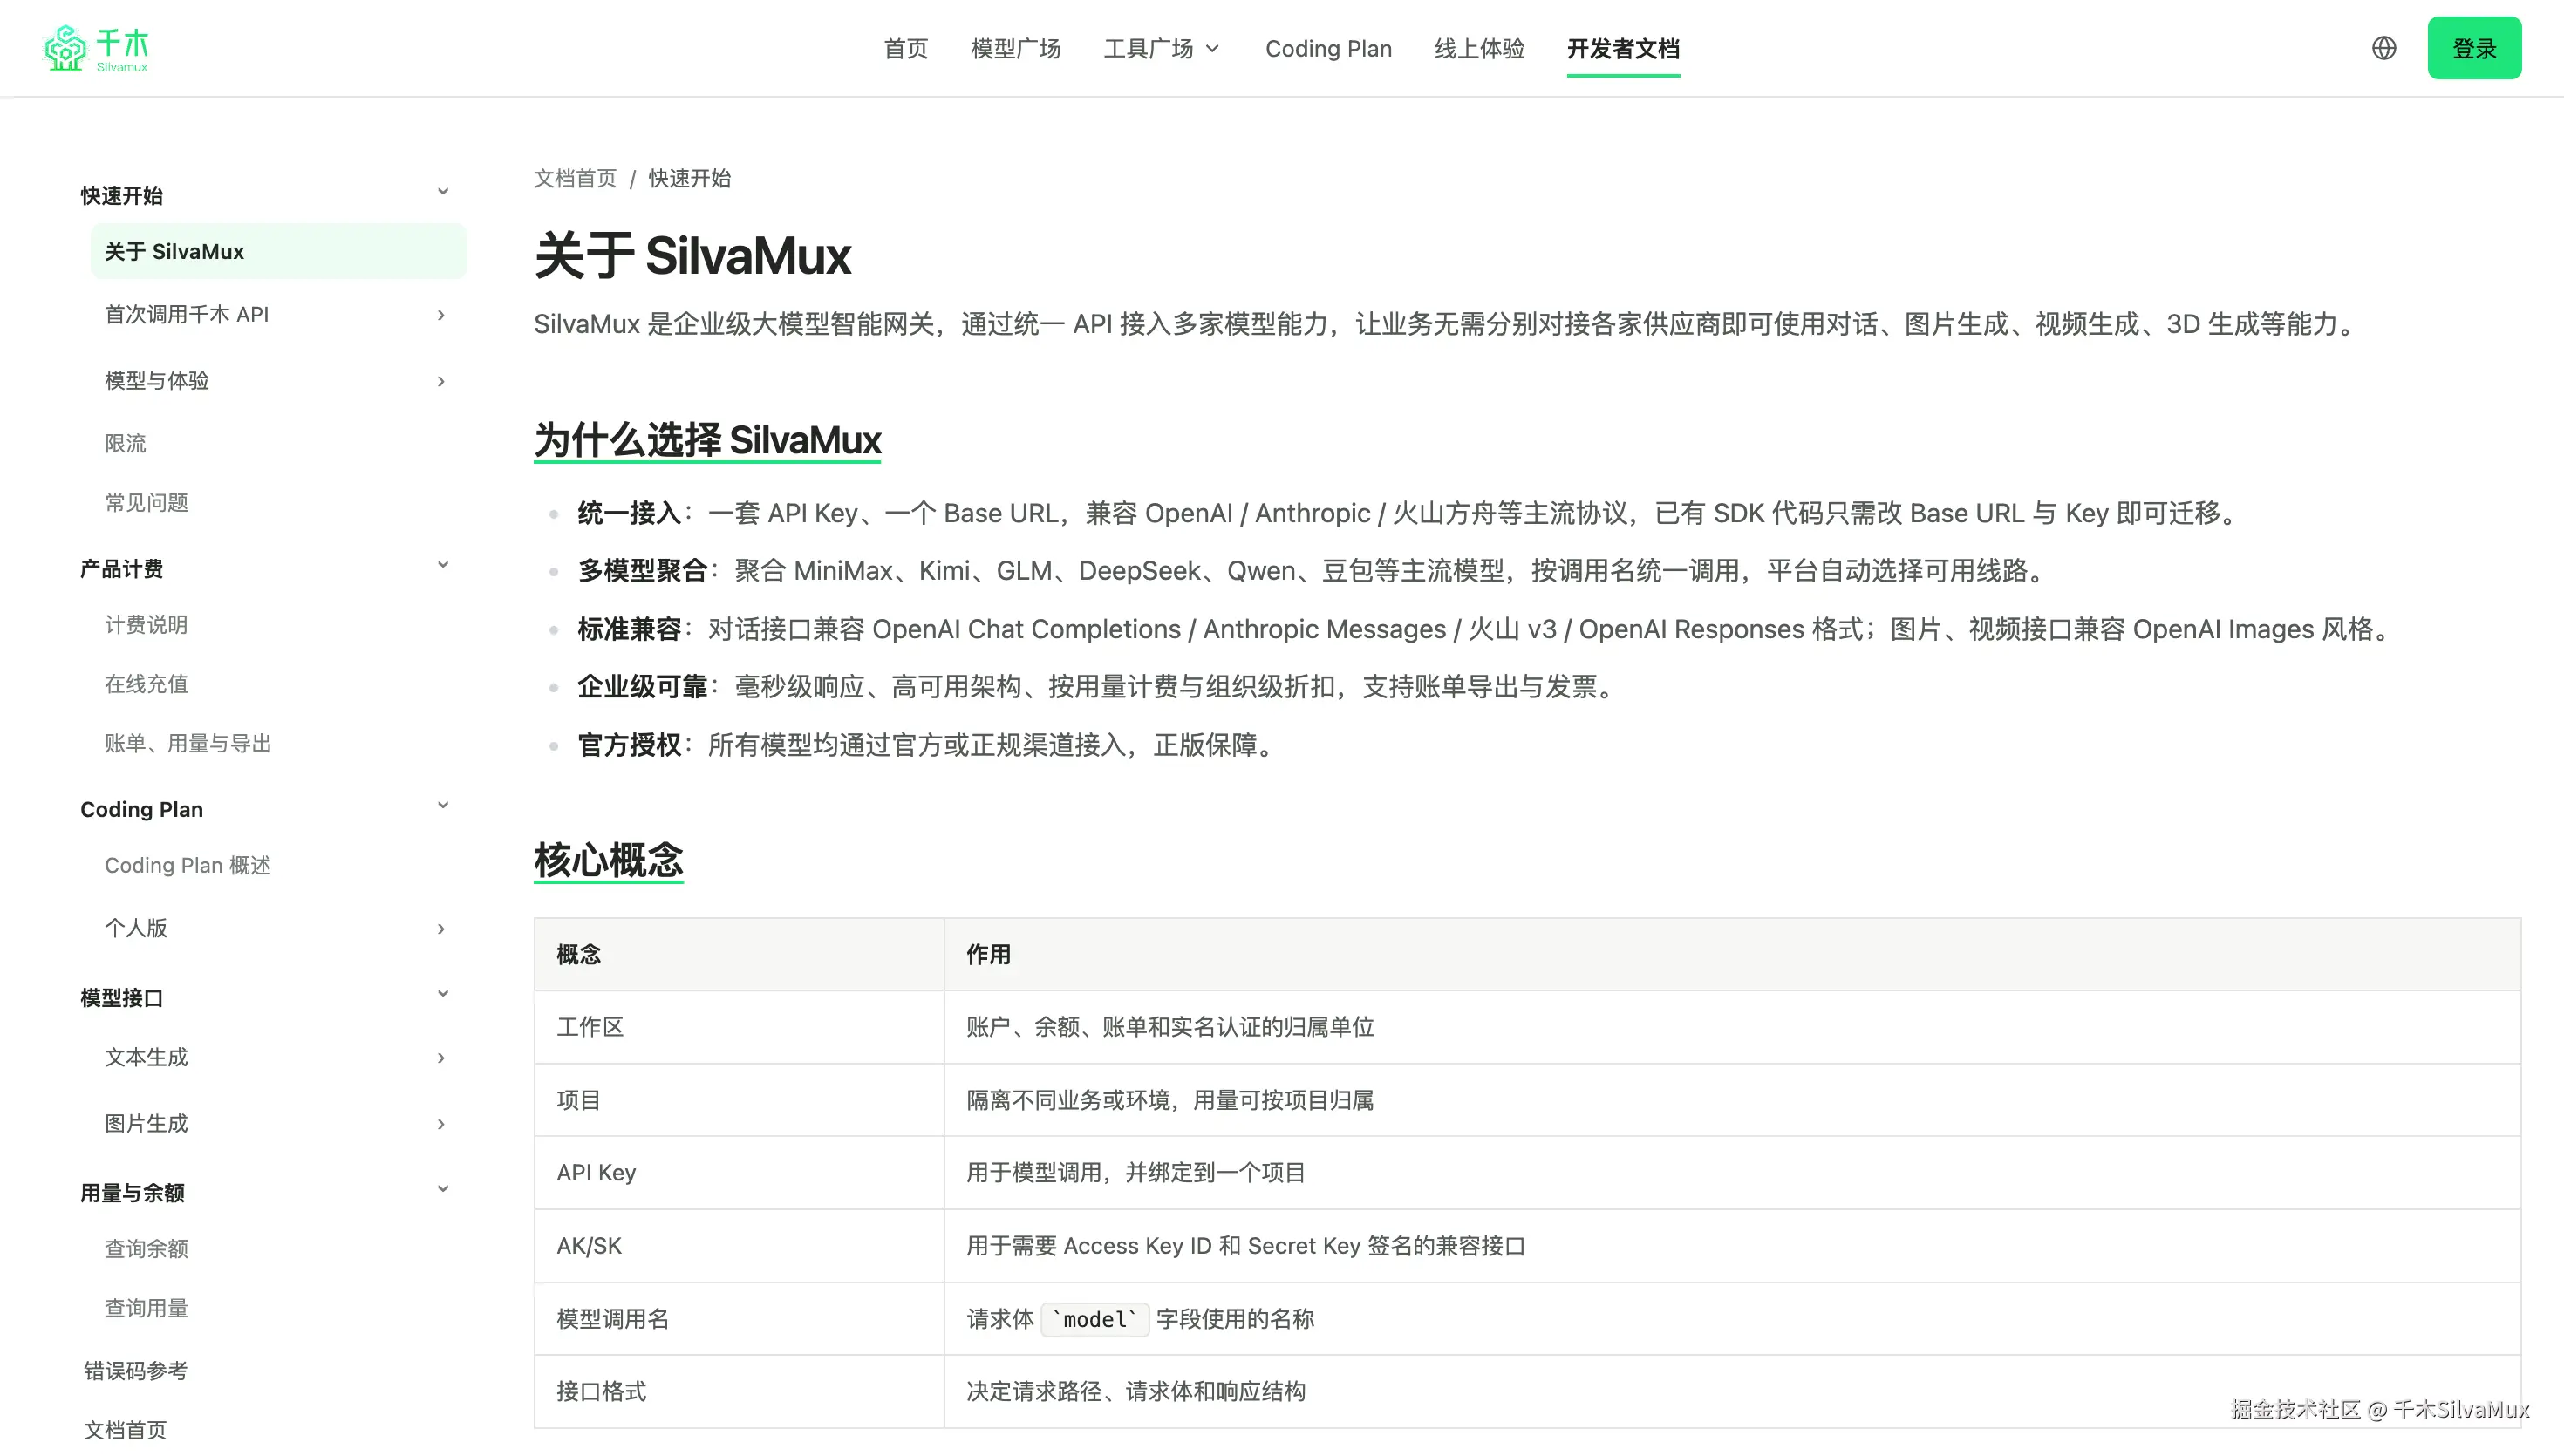
Task: Open 模型广场 in top navigation
Action: pyautogui.click(x=1016, y=48)
